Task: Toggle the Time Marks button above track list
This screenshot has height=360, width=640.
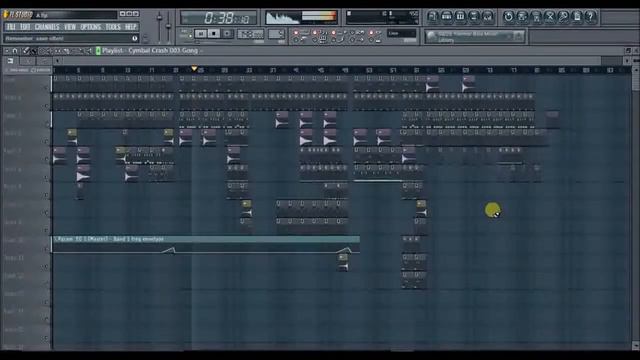Action: pyautogui.click(x=16, y=70)
